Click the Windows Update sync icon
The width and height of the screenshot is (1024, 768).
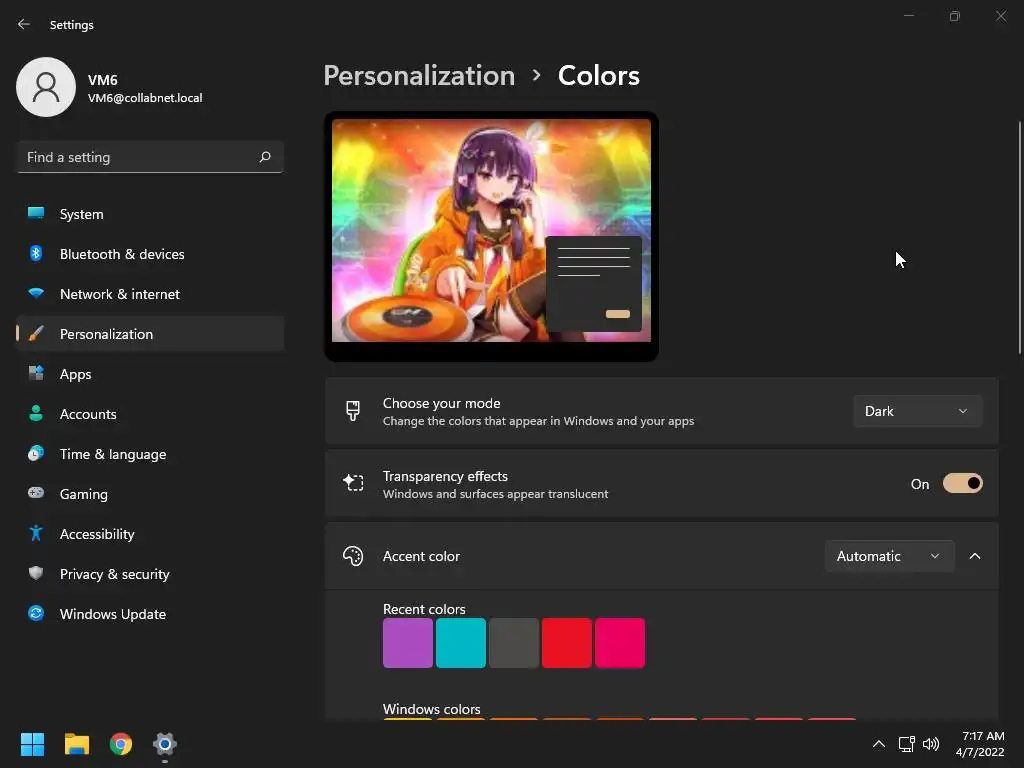tap(36, 613)
